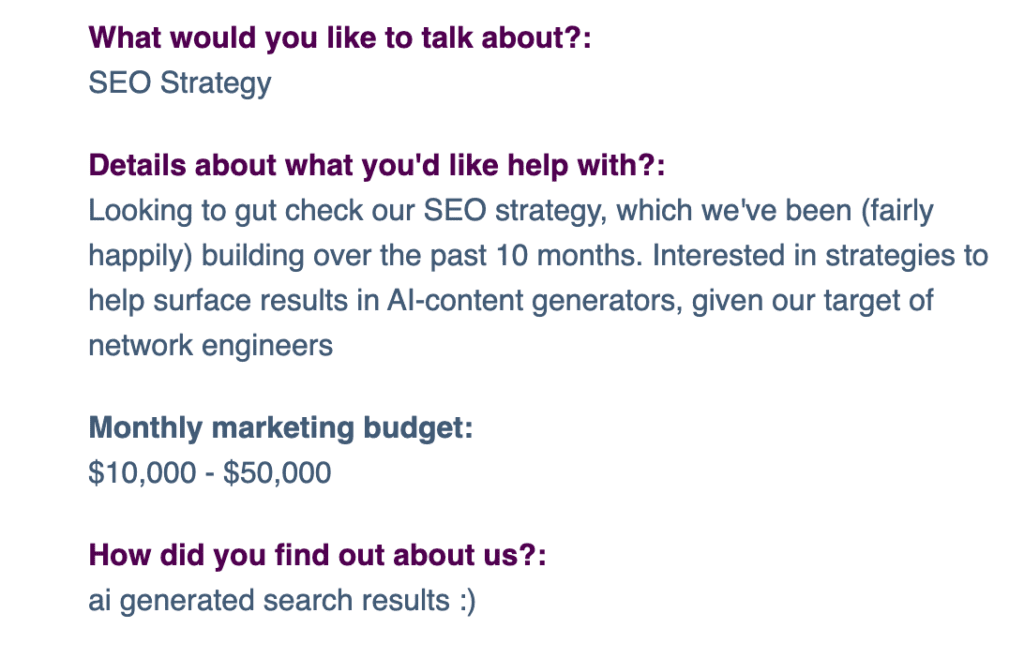
Task: Click the text "network engineers"
Action: (210, 345)
